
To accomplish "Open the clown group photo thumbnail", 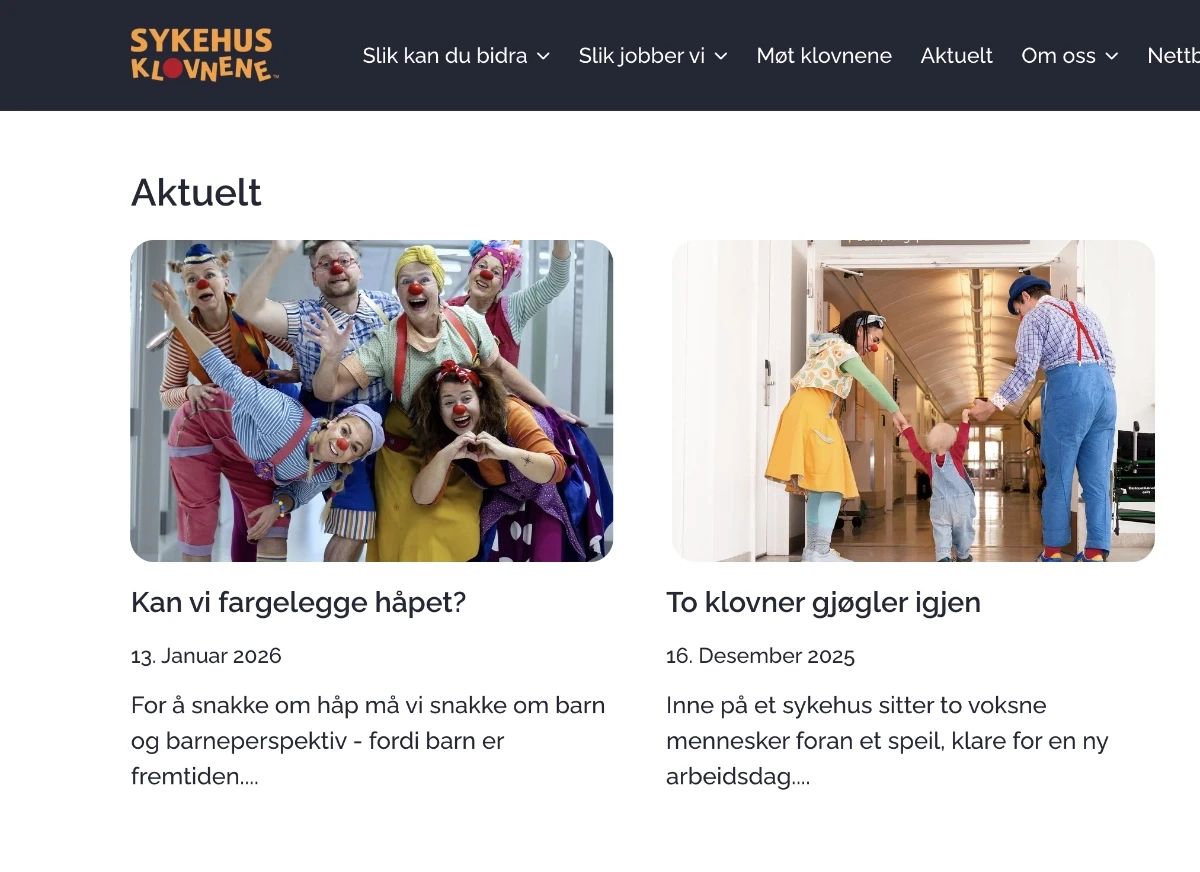I will pos(371,401).
